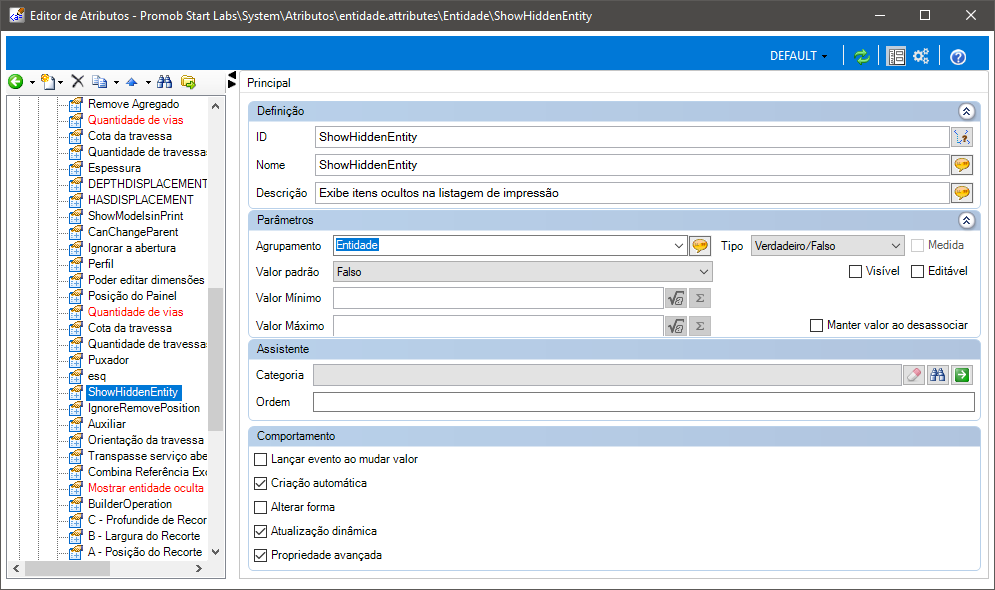Click the eraser icon beside Categoria
Image resolution: width=995 pixels, height=590 pixels.
[x=914, y=375]
